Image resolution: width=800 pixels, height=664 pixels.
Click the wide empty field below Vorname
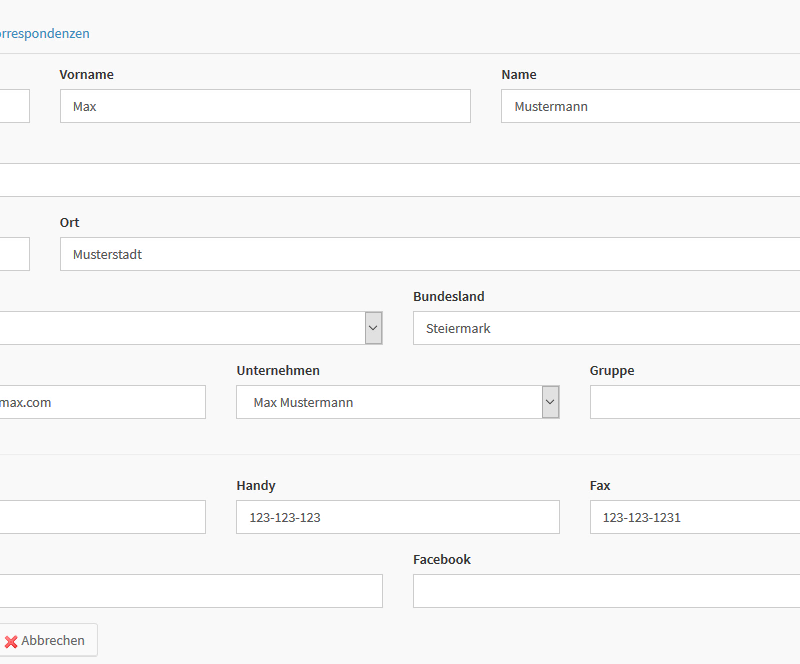[x=400, y=180]
